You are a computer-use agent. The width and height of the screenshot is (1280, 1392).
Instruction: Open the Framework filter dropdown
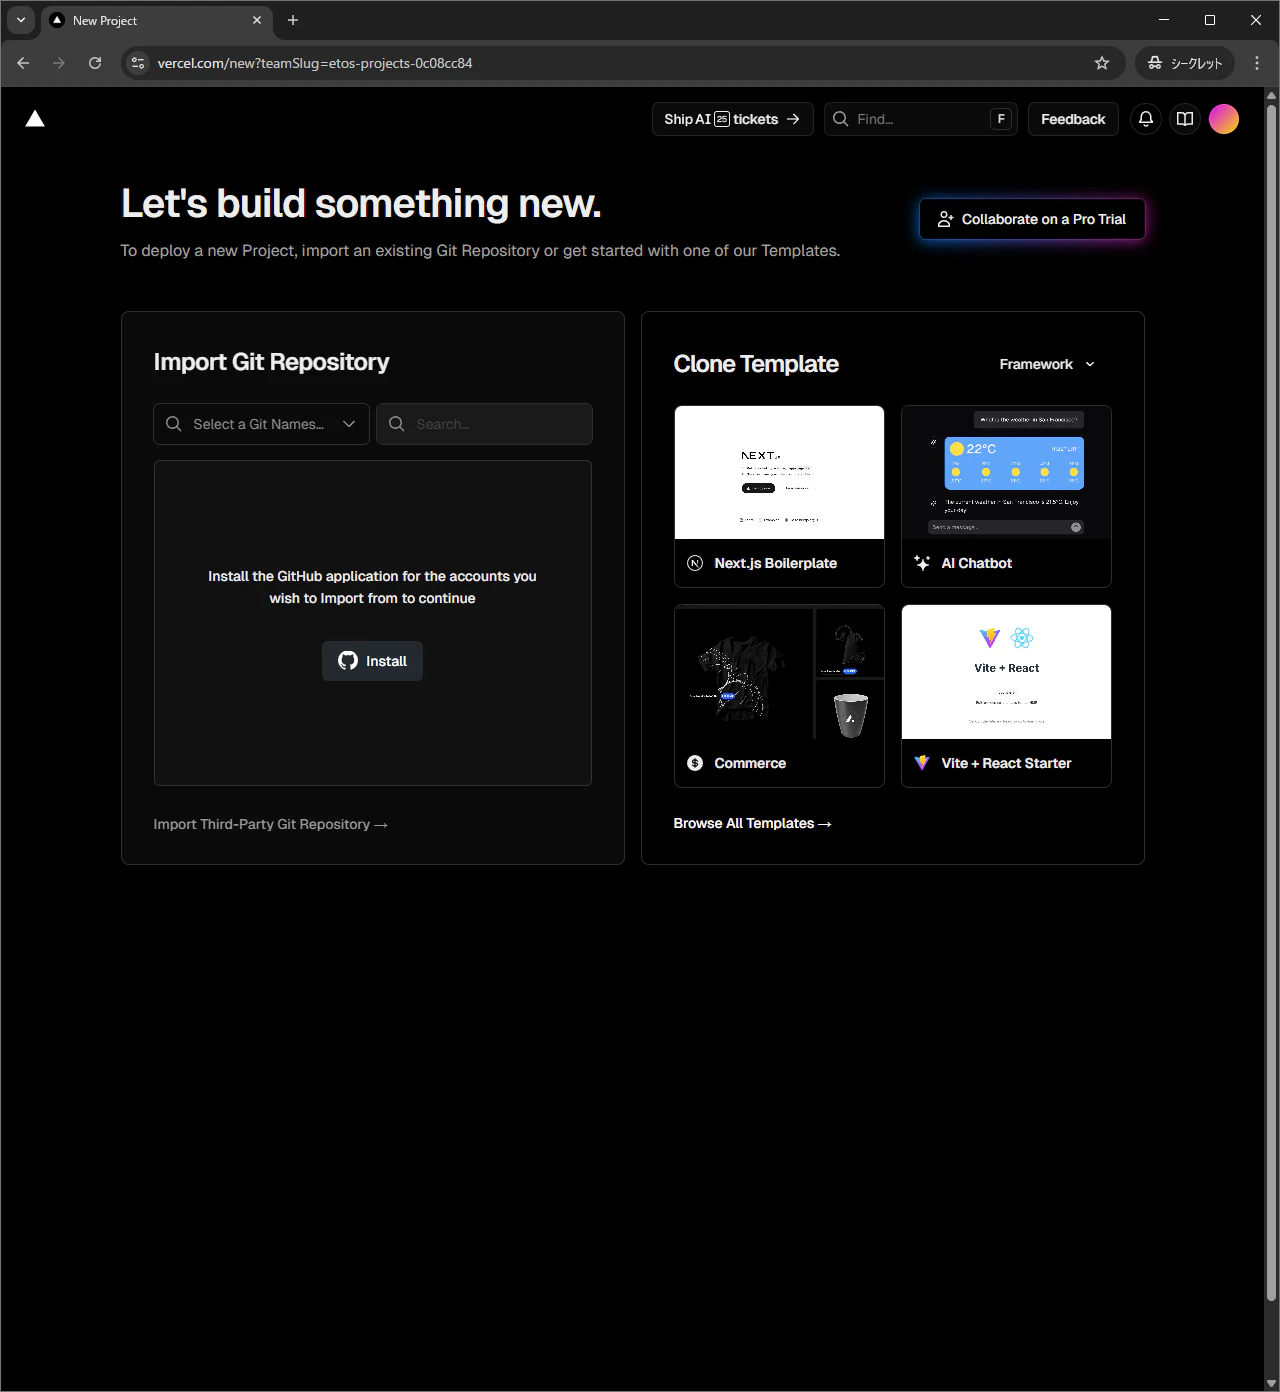click(x=1047, y=364)
